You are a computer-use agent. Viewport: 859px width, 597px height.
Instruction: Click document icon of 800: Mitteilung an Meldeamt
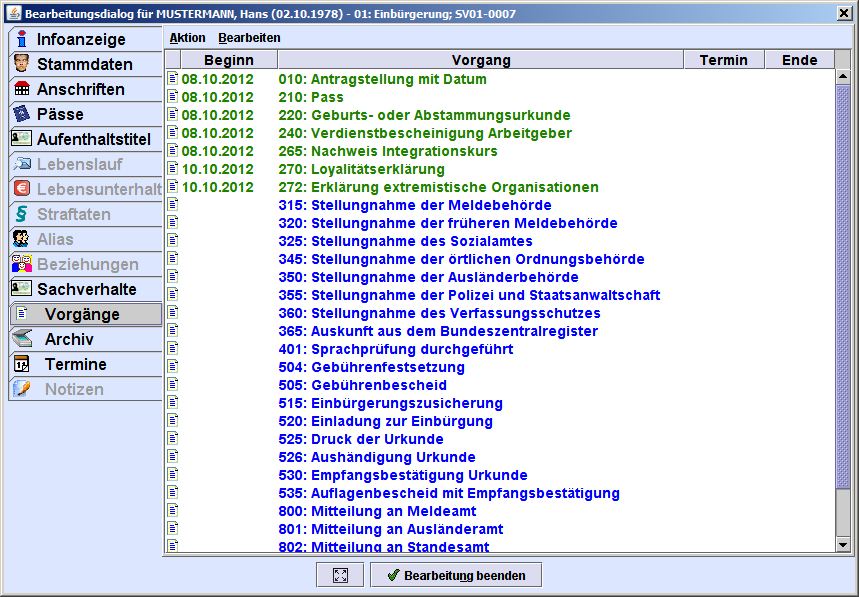(x=173, y=510)
